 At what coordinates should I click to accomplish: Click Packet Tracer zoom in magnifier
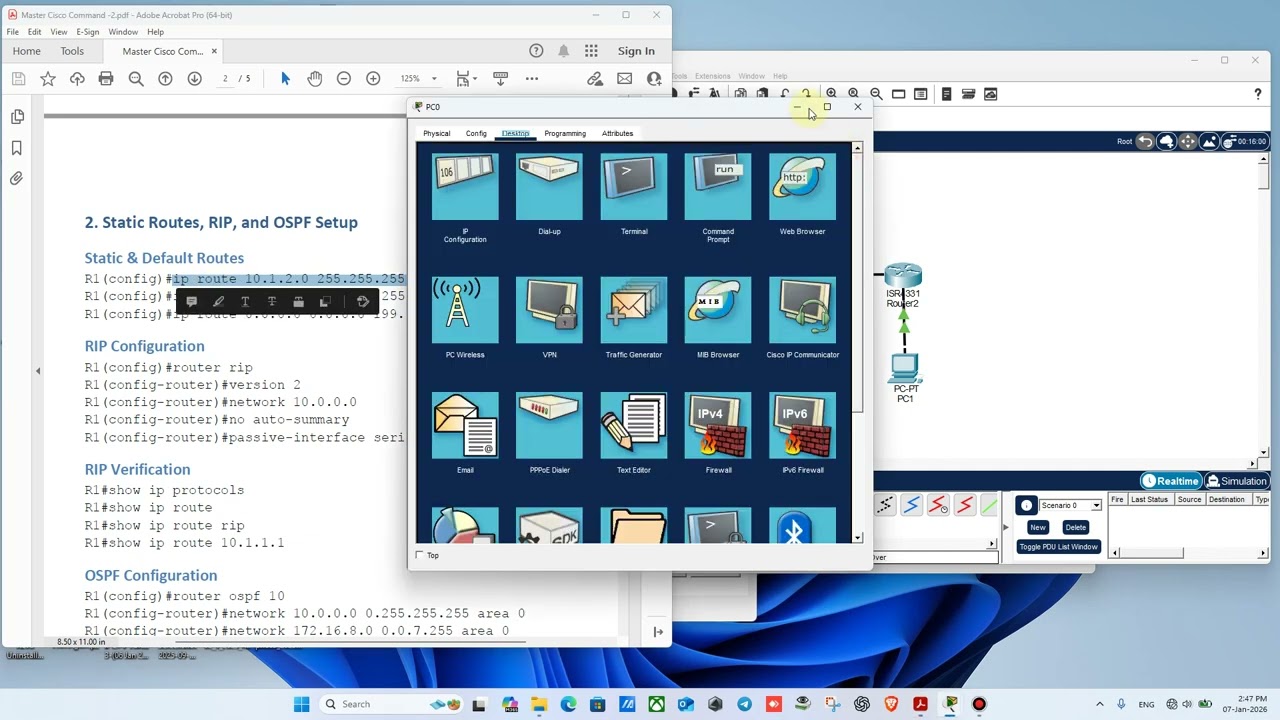[831, 94]
